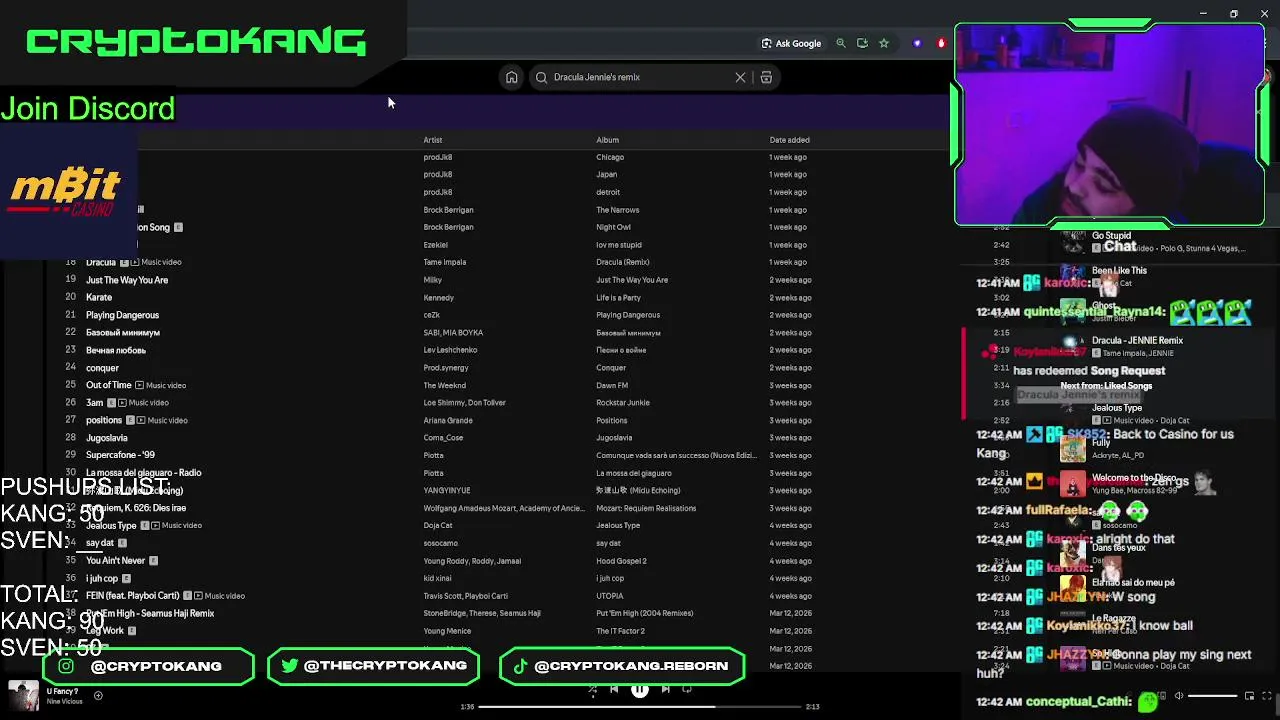Open the Tame Impala artist link
Screen dimensions: 1280x720
point(444,262)
